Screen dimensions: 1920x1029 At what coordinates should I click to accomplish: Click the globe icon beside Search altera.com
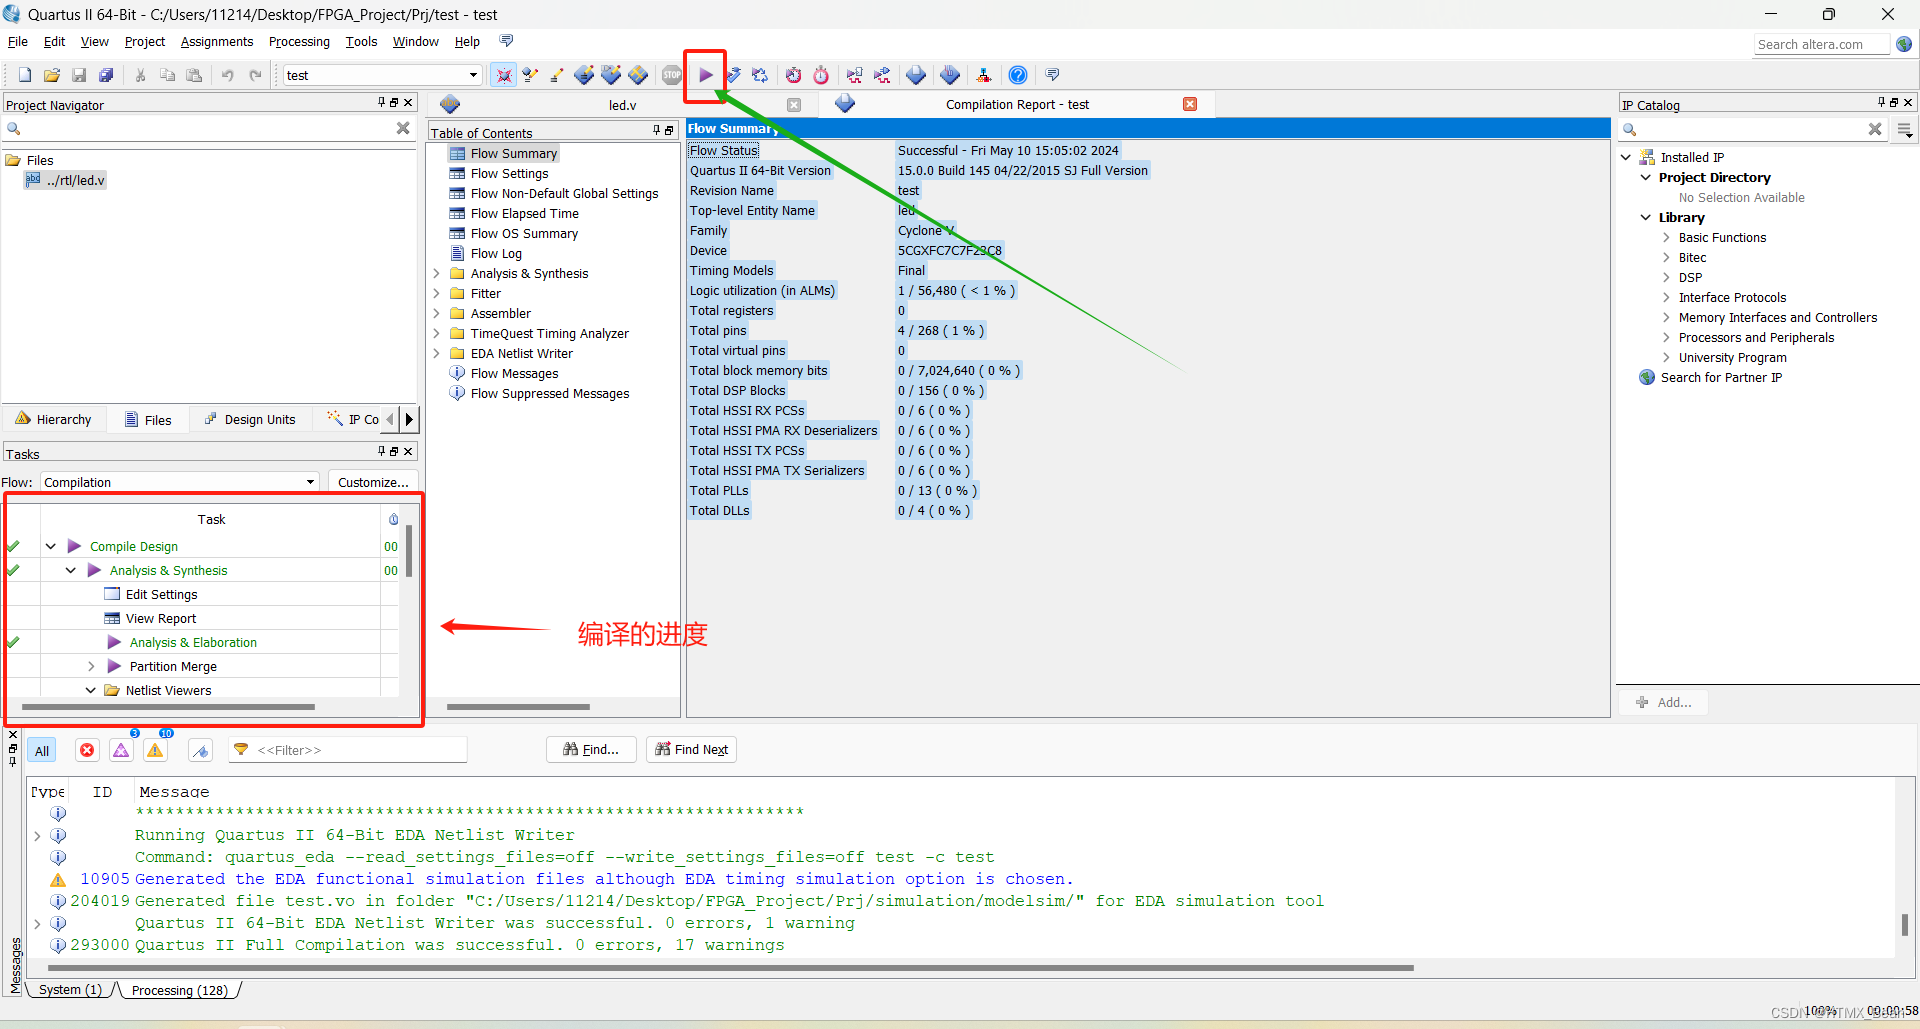tap(1904, 44)
